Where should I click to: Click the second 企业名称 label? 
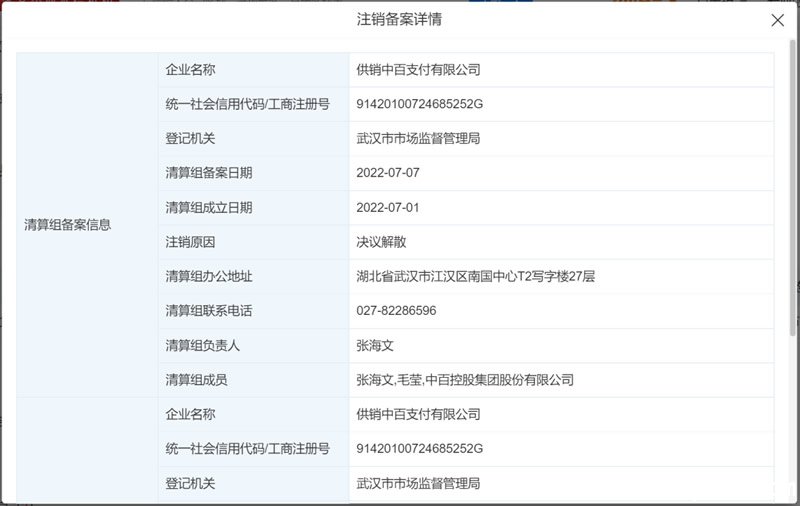pyautogui.click(x=190, y=414)
